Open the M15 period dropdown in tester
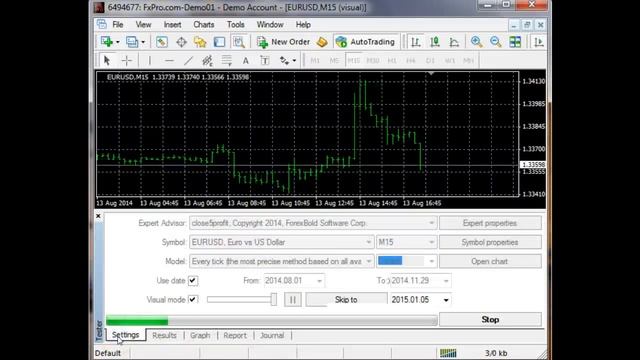 [431, 242]
